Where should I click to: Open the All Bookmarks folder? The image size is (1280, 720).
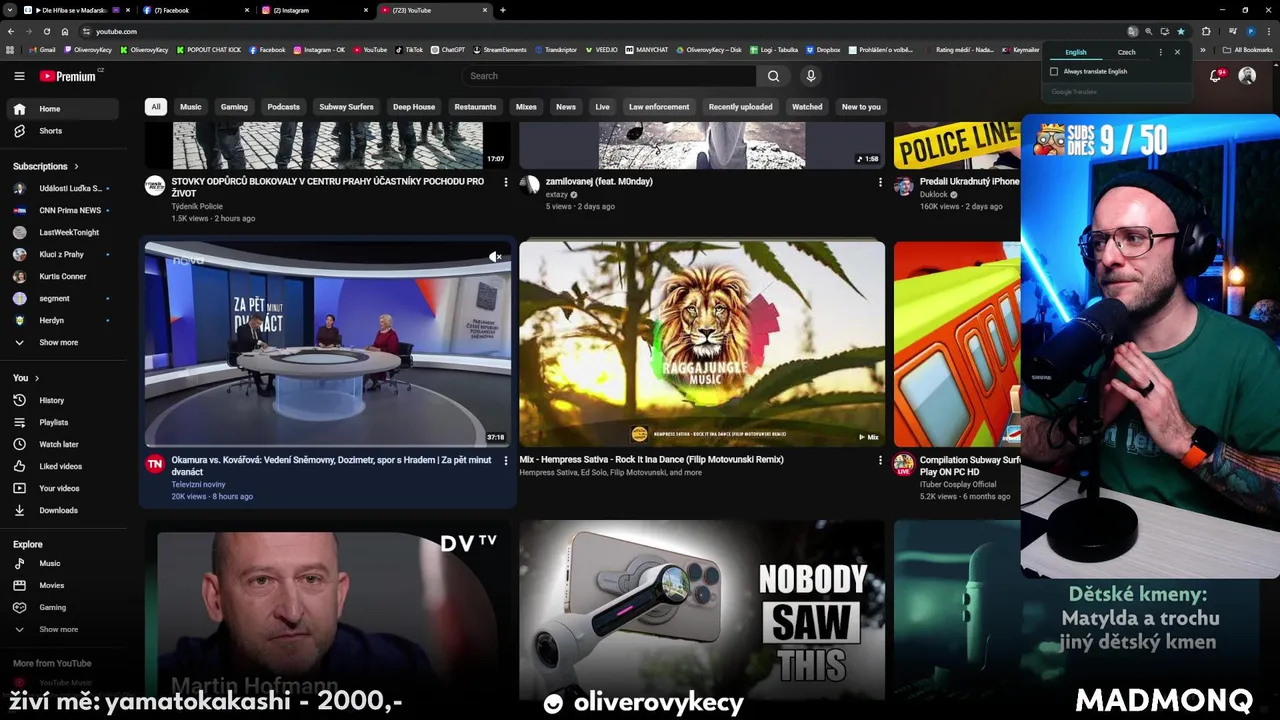(x=1247, y=50)
